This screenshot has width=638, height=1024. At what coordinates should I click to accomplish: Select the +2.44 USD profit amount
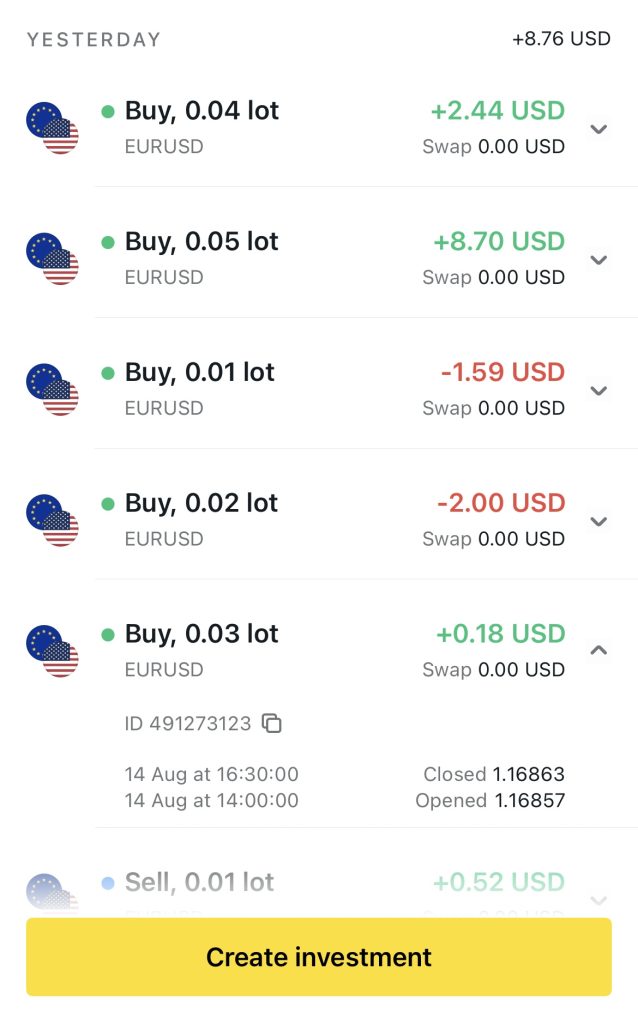tap(497, 111)
